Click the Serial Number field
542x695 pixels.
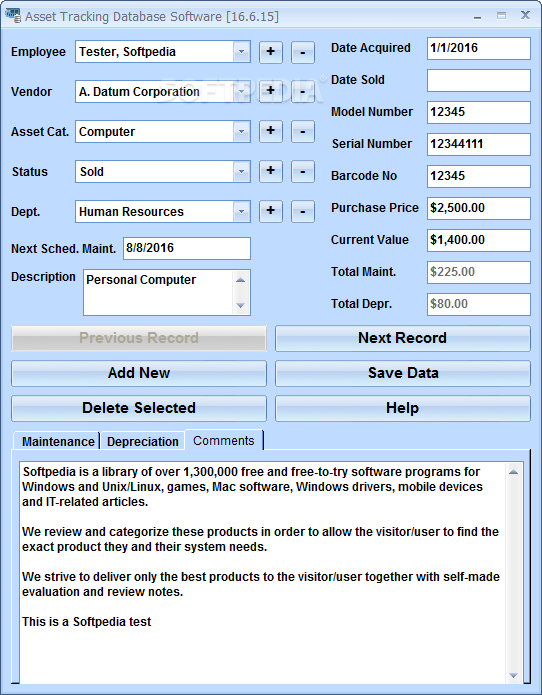(x=479, y=144)
